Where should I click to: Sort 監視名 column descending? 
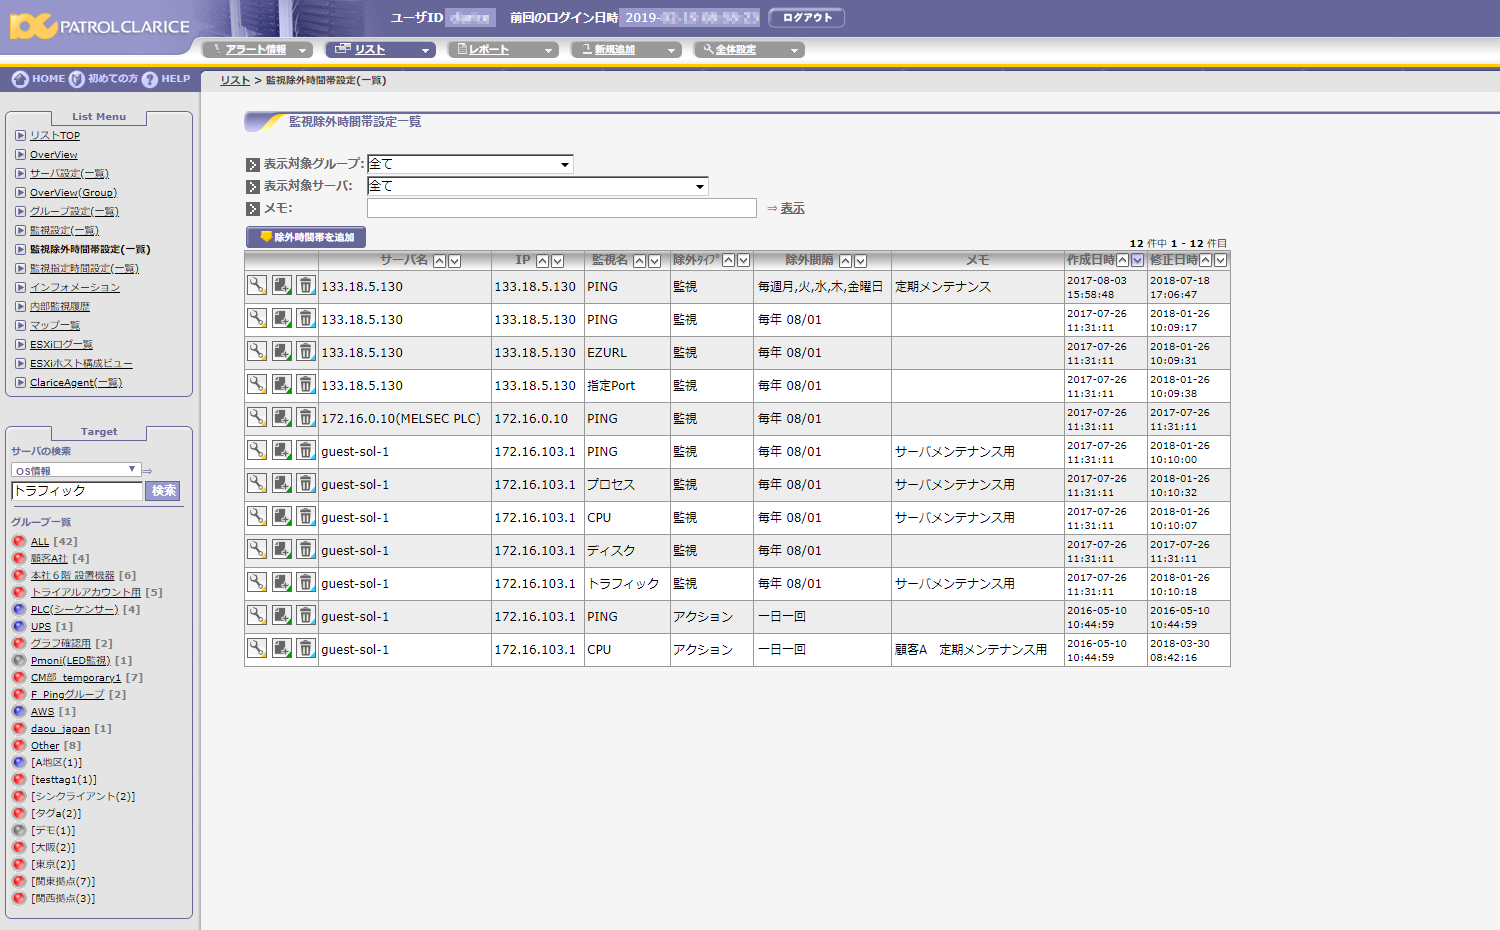pyautogui.click(x=655, y=261)
